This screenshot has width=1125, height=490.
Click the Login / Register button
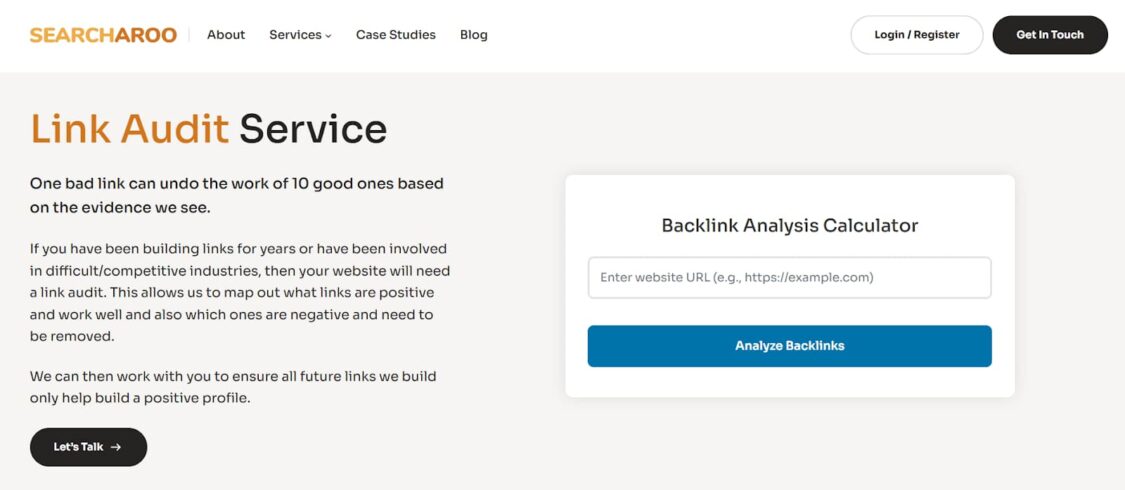click(916, 34)
